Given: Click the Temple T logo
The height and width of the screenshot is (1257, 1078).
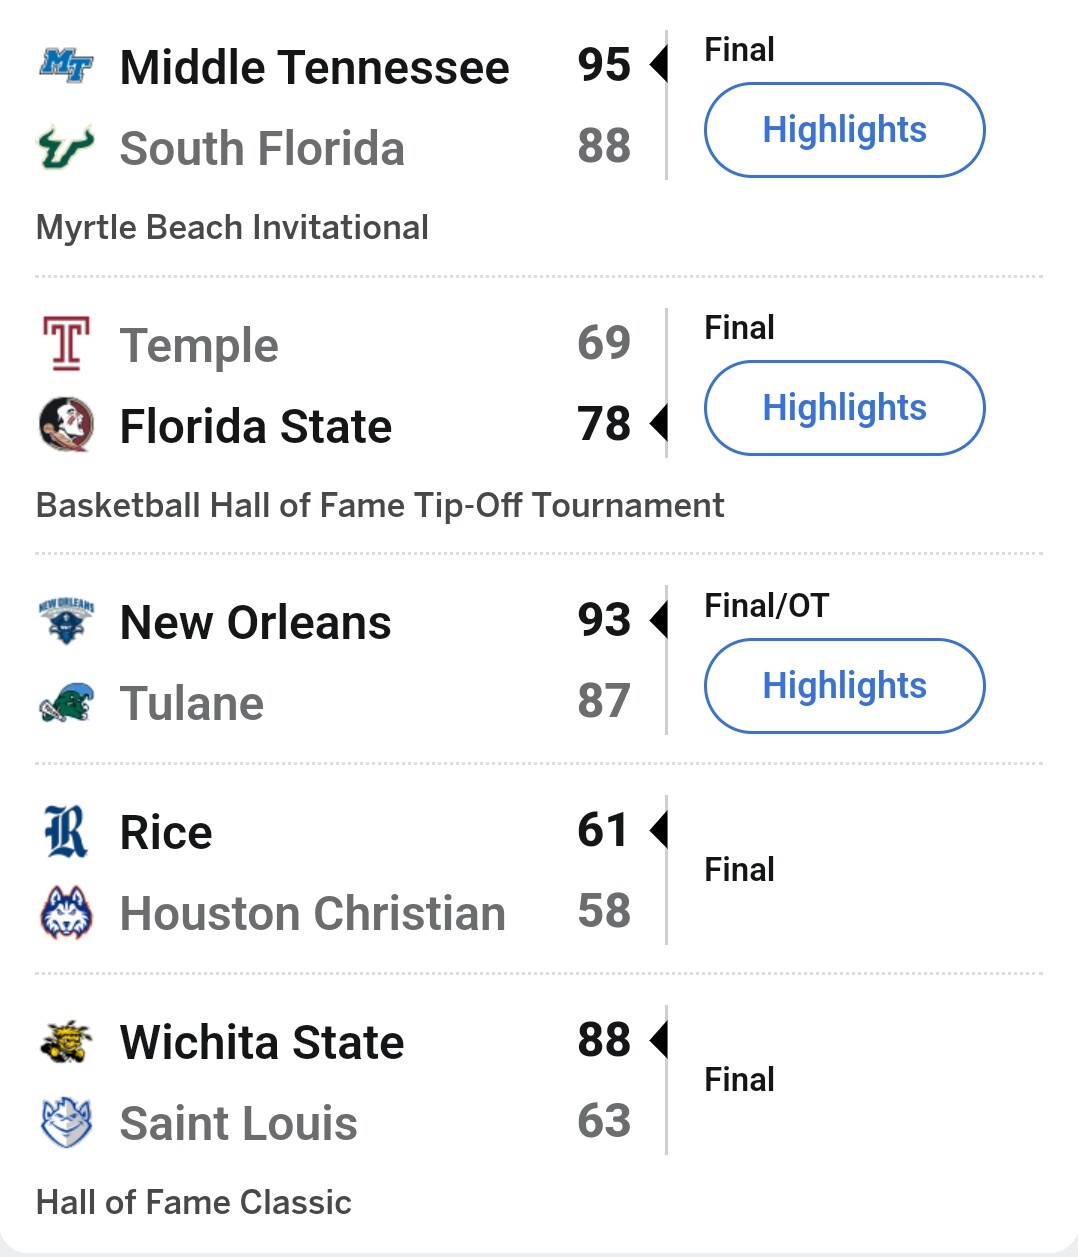Looking at the screenshot, I should pyautogui.click(x=66, y=343).
